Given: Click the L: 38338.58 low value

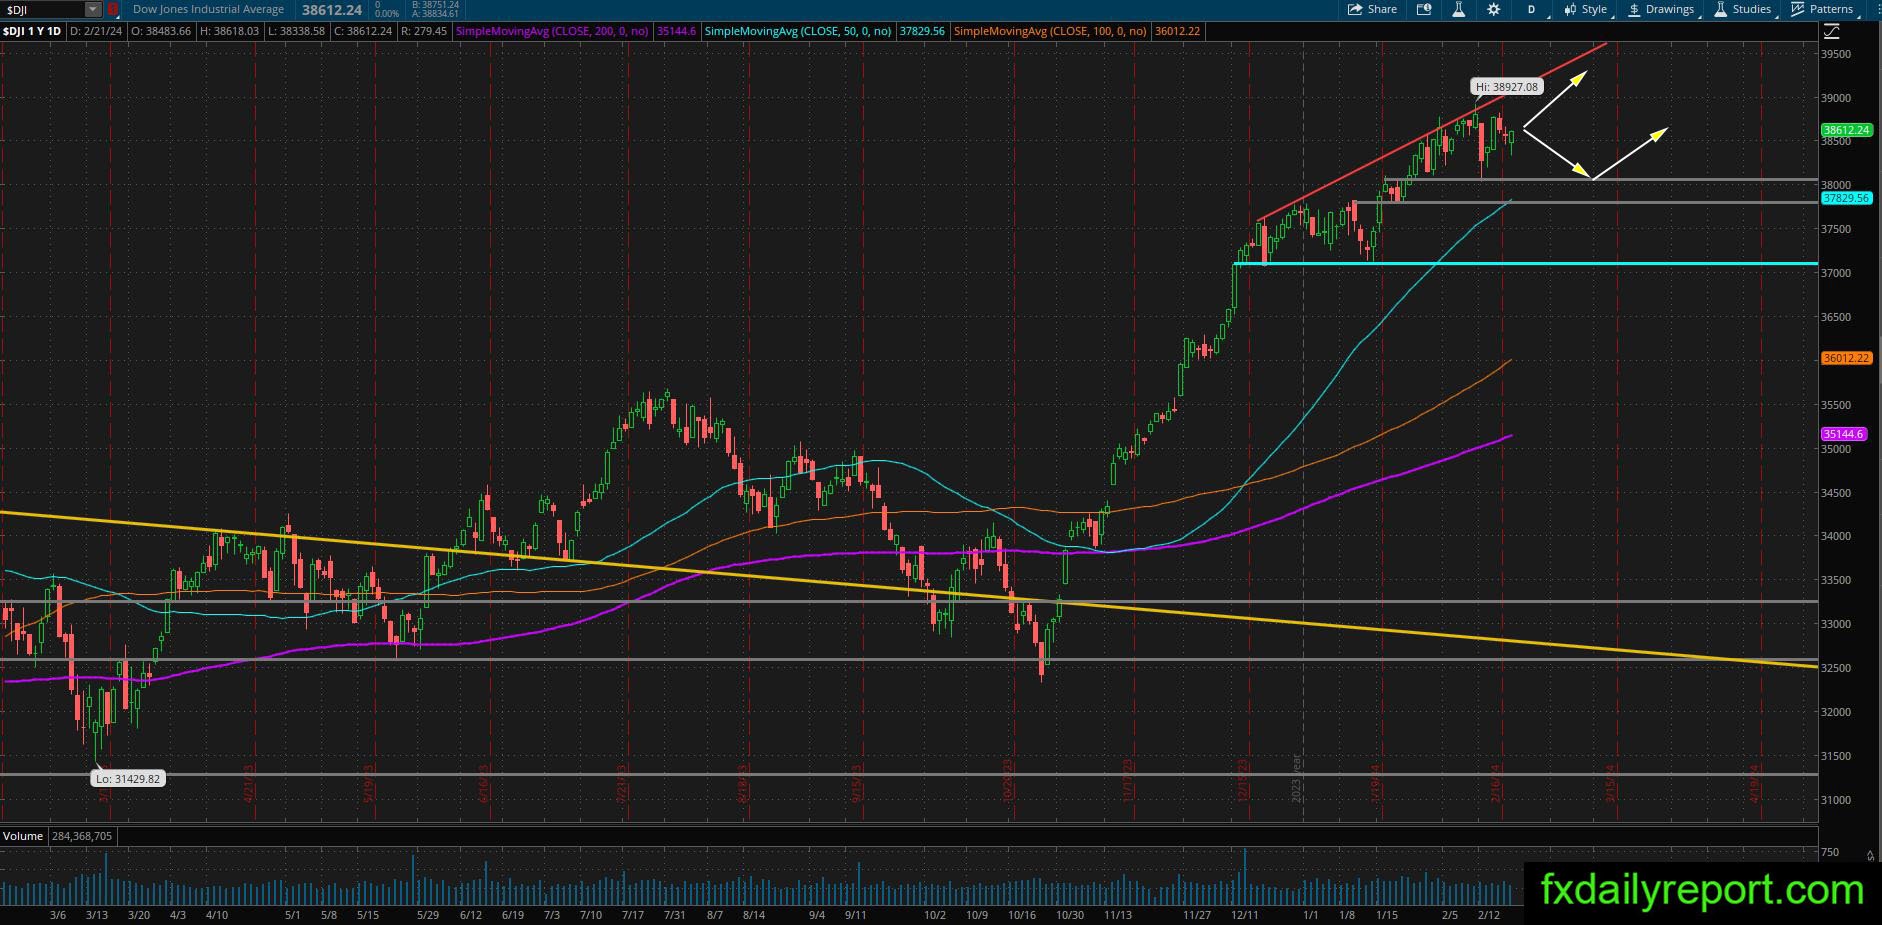Looking at the screenshot, I should click(x=296, y=31).
